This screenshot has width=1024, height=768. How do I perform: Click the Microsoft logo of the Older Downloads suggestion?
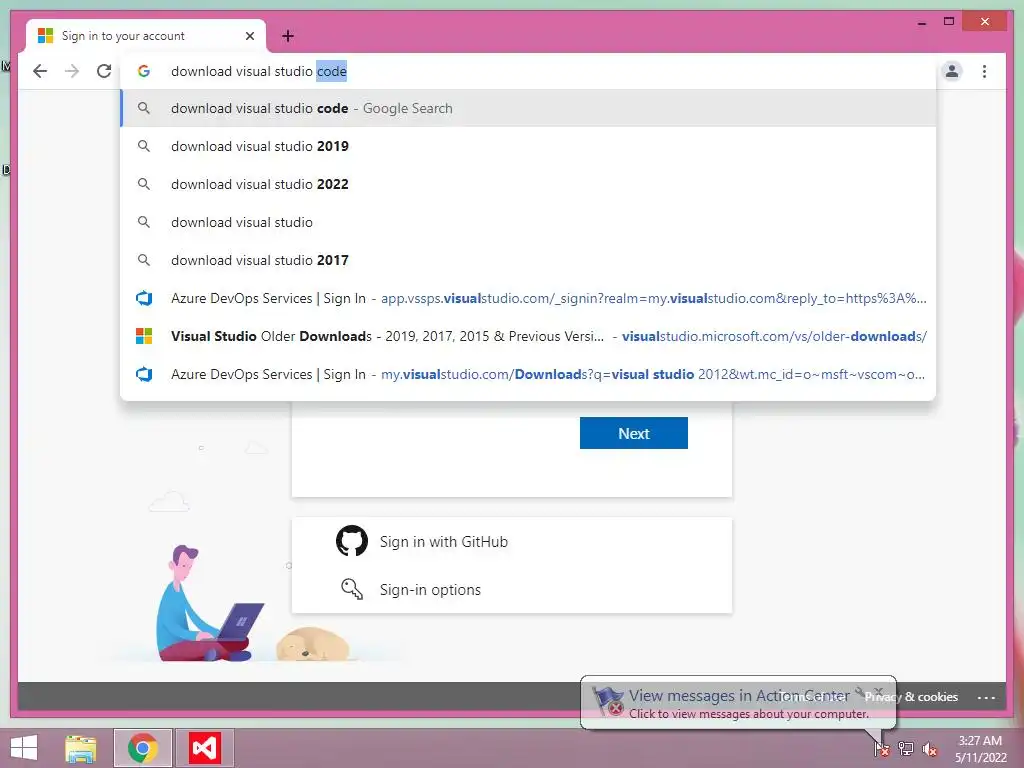tap(144, 336)
